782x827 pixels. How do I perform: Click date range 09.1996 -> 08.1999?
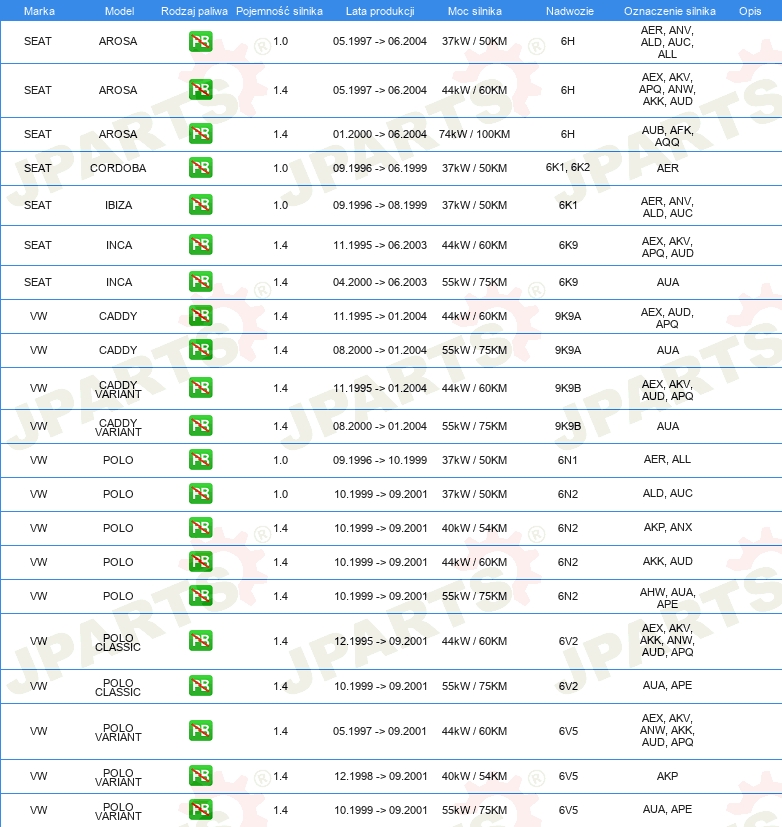380,205
